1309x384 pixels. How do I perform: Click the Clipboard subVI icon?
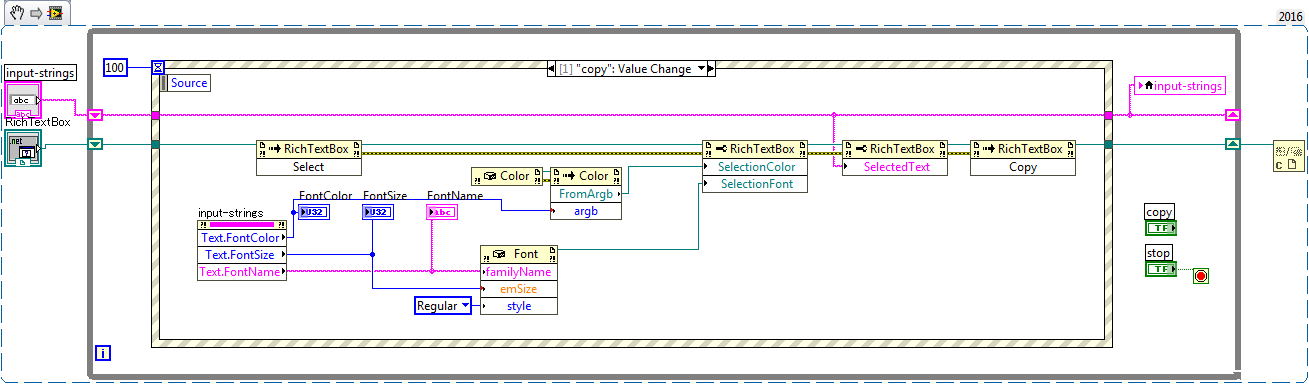1289,157
